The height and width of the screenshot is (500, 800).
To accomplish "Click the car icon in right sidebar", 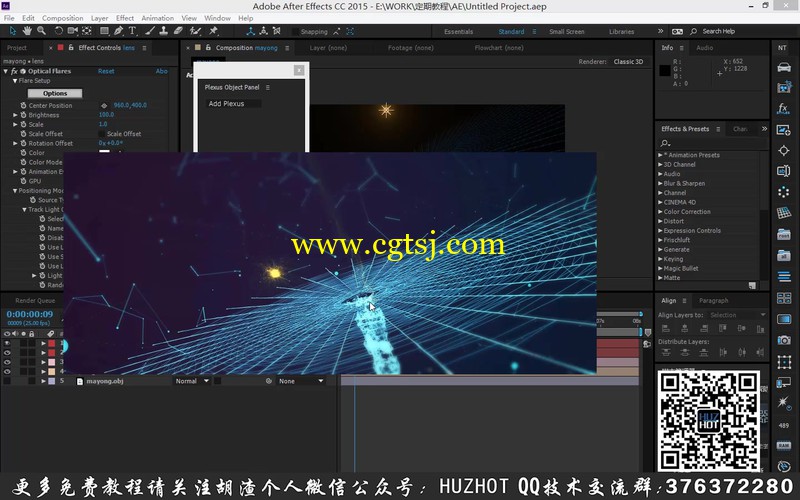I will point(784,67).
